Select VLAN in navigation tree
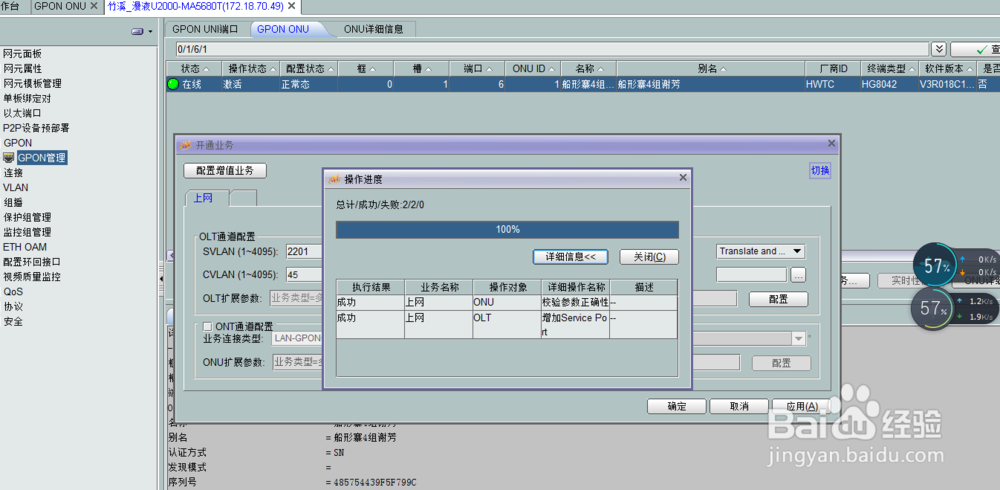Viewport: 1000px width, 490px height. 15,188
